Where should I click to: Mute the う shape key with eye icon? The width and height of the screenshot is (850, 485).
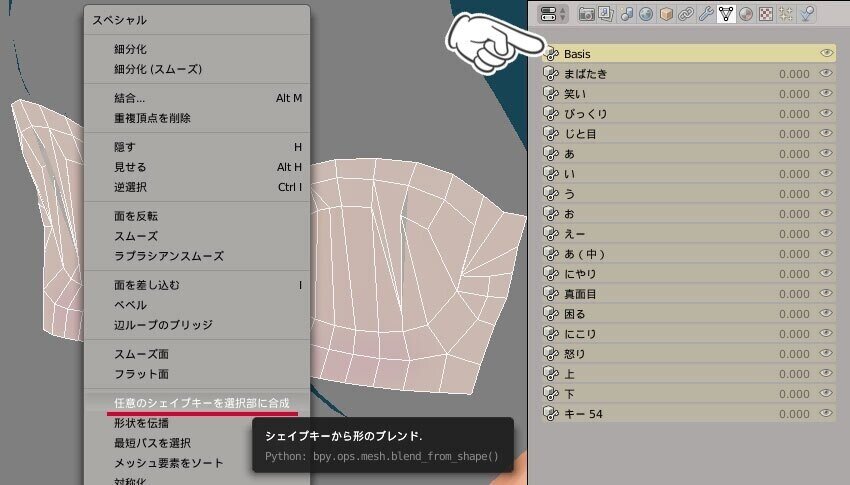click(826, 193)
